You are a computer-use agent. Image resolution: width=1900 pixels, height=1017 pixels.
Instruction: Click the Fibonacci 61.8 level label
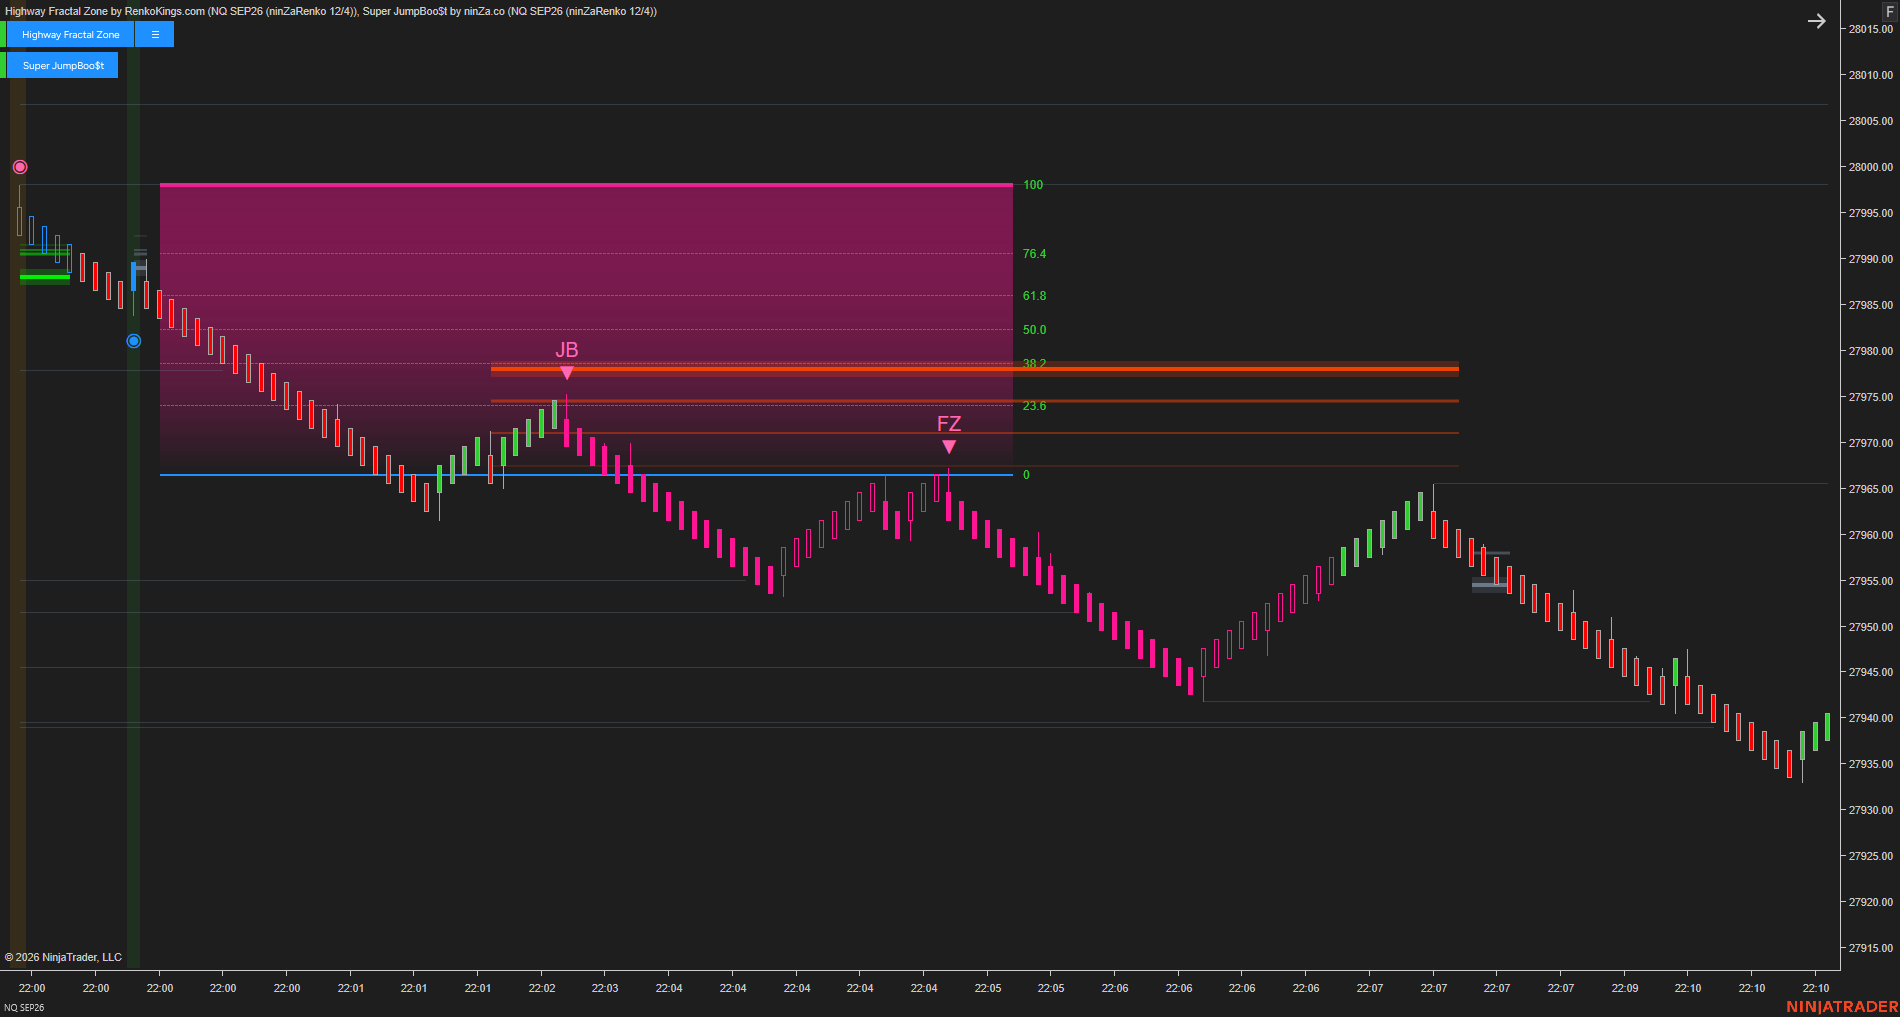(1034, 296)
